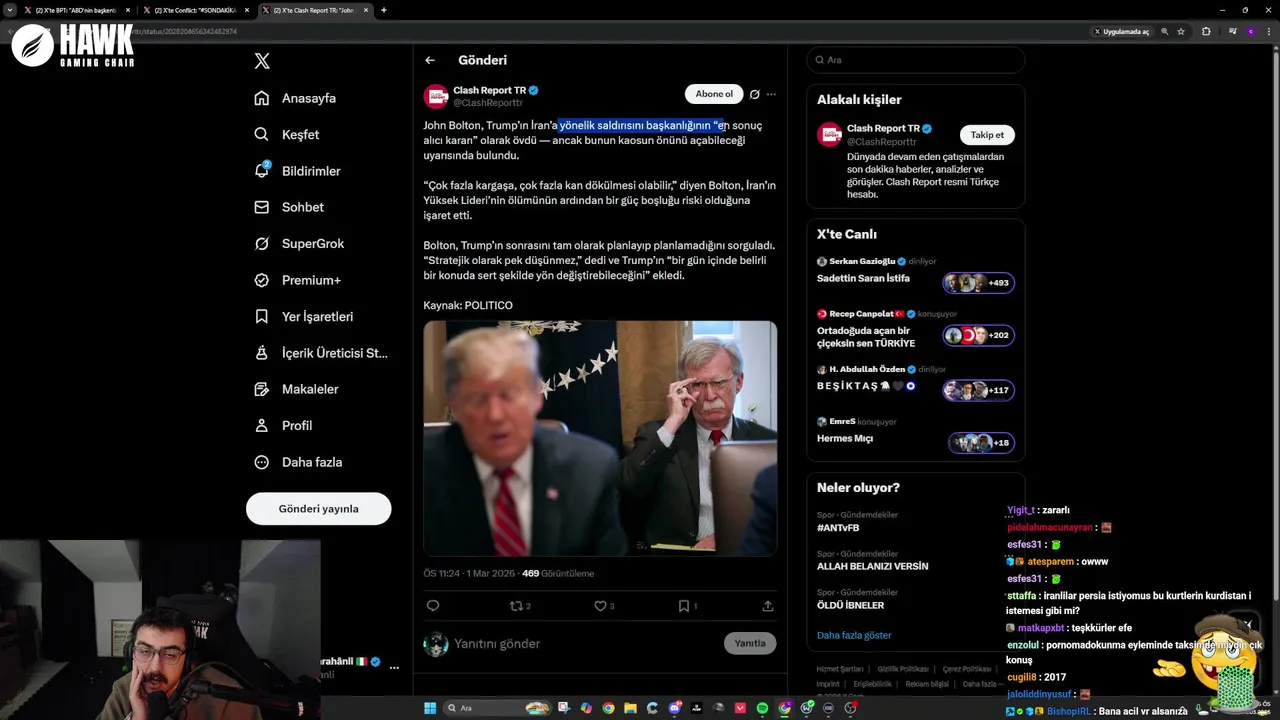The height and width of the screenshot is (720, 1280).
Task: Open the Trump and Bolton photo
Action: 600,438
